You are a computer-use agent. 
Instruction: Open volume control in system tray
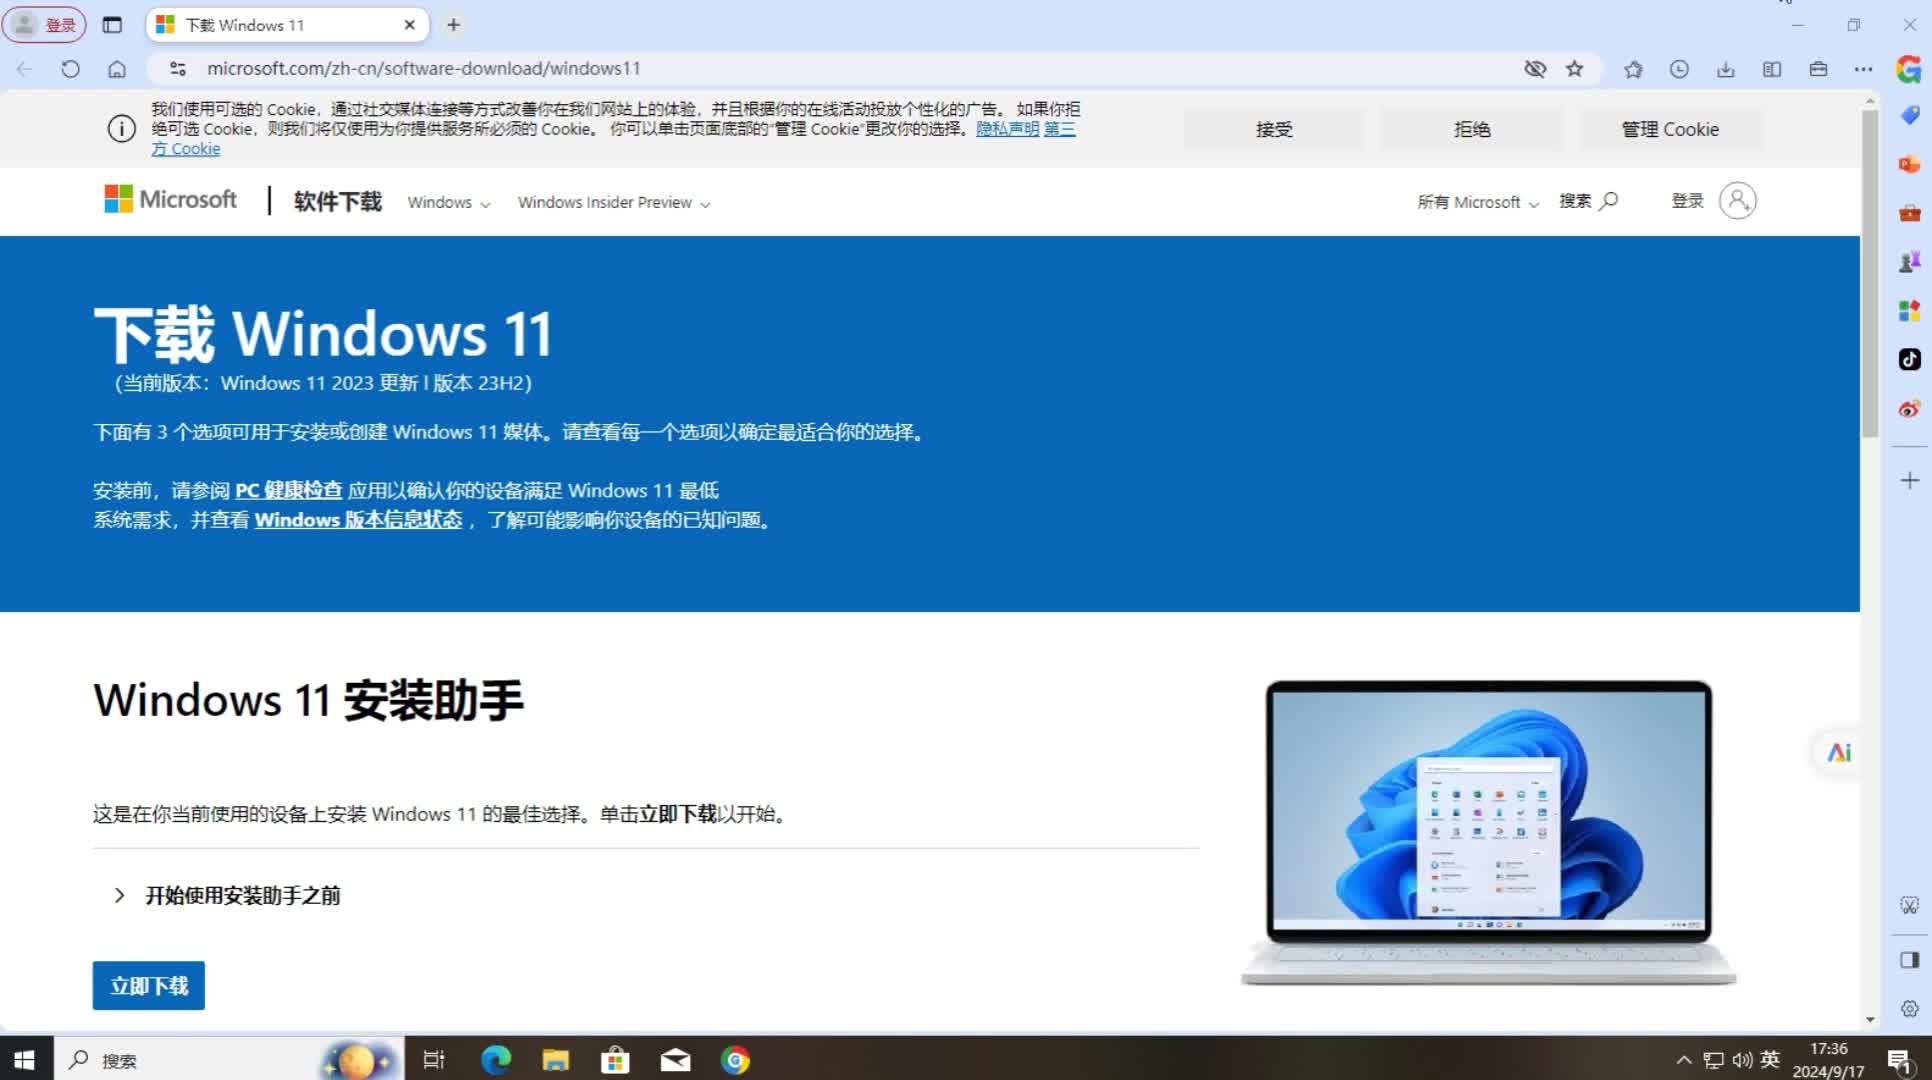[x=1742, y=1060]
